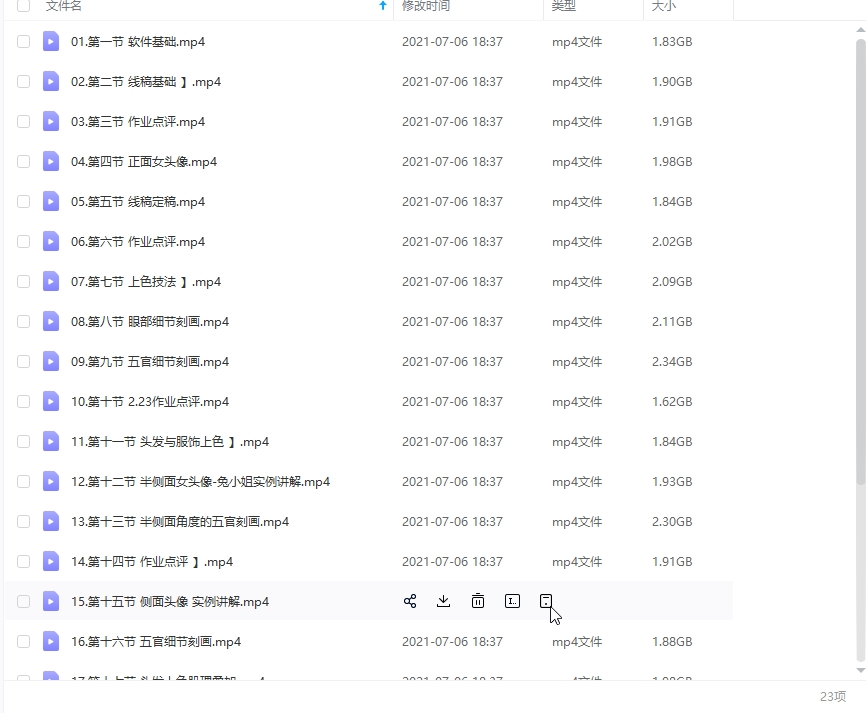Image resolution: width=866 pixels, height=713 pixels.
Task: Sort by the 修改时间 column header
Action: (426, 6)
